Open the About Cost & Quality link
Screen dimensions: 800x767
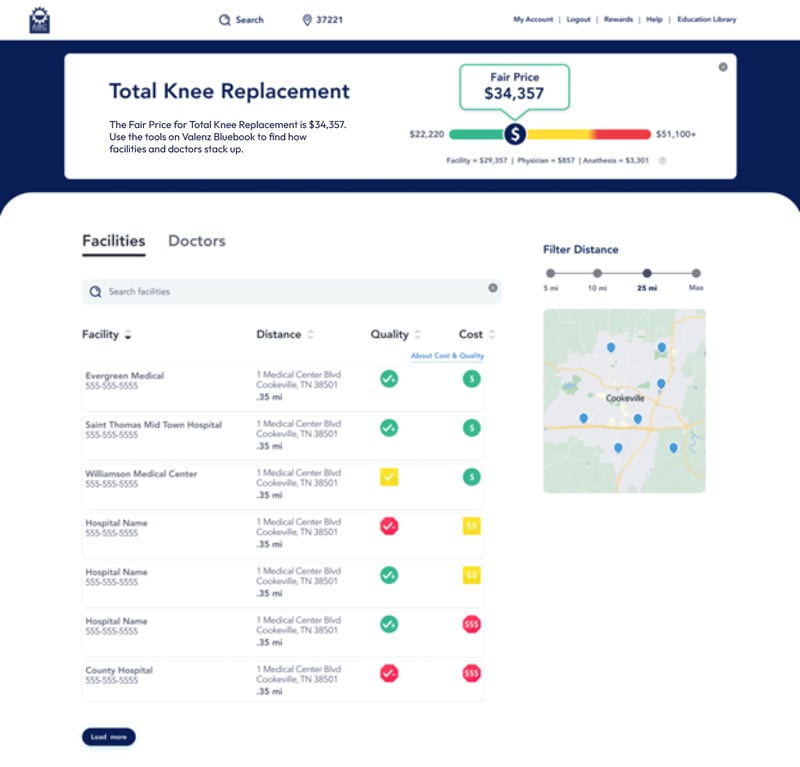(x=449, y=356)
